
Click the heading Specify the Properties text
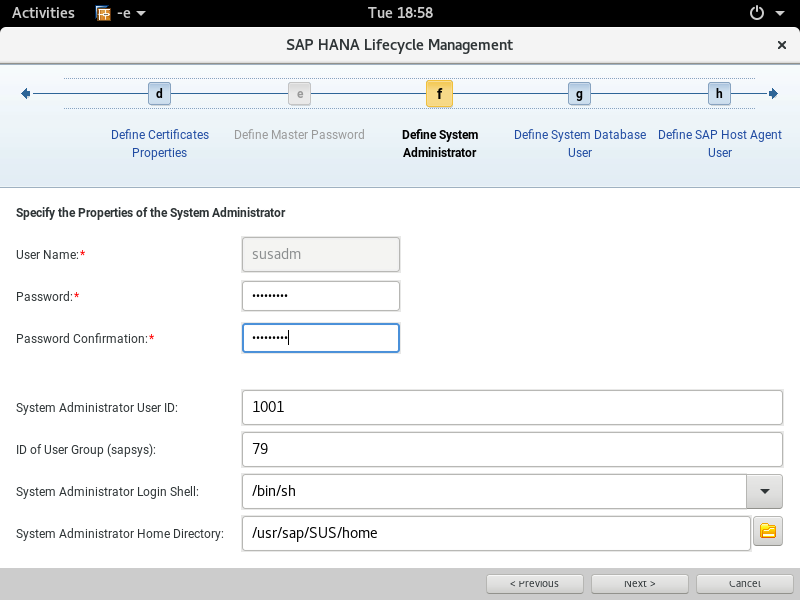click(x=151, y=213)
